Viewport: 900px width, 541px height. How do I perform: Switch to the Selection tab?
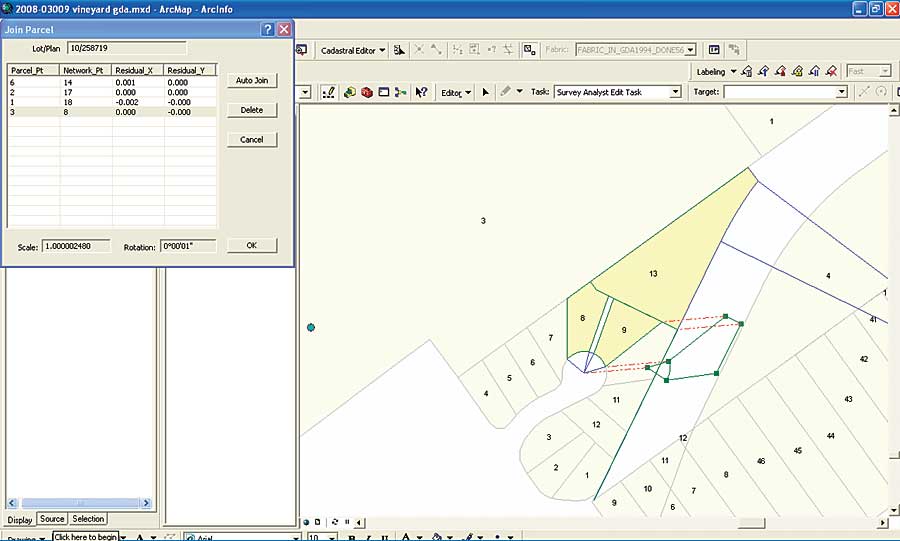(88, 519)
